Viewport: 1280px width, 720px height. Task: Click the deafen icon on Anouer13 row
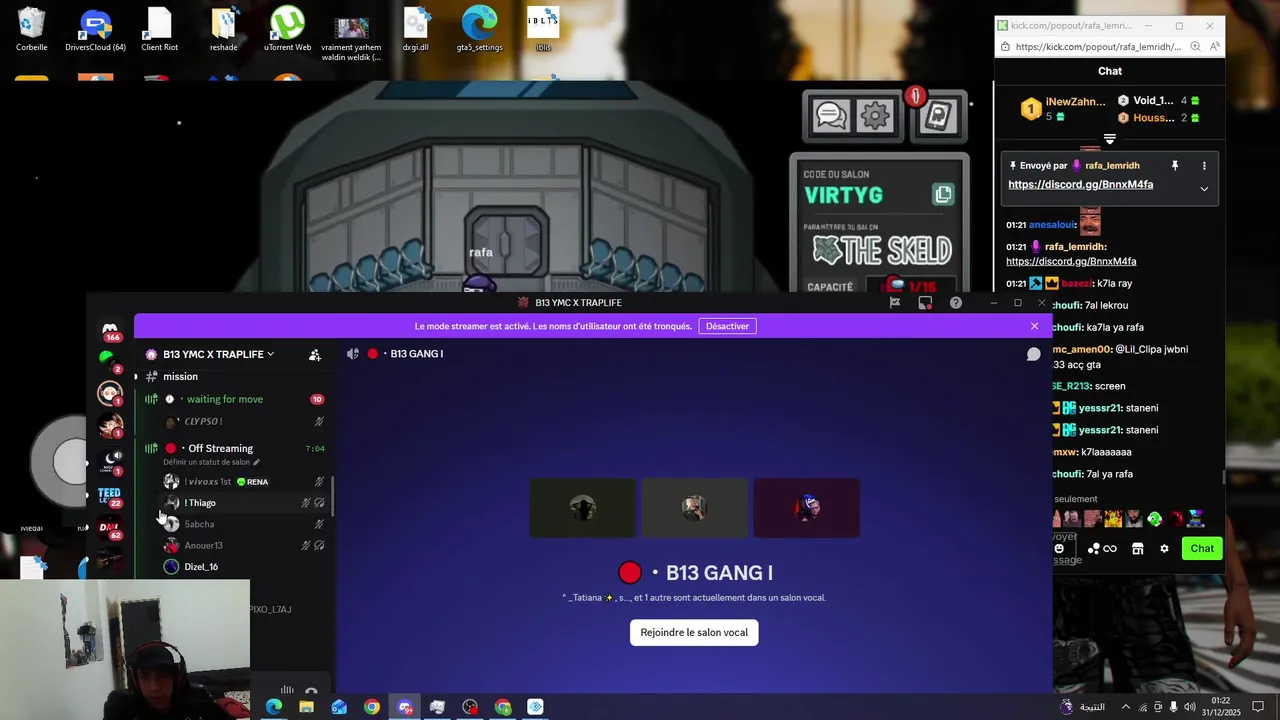pos(320,546)
